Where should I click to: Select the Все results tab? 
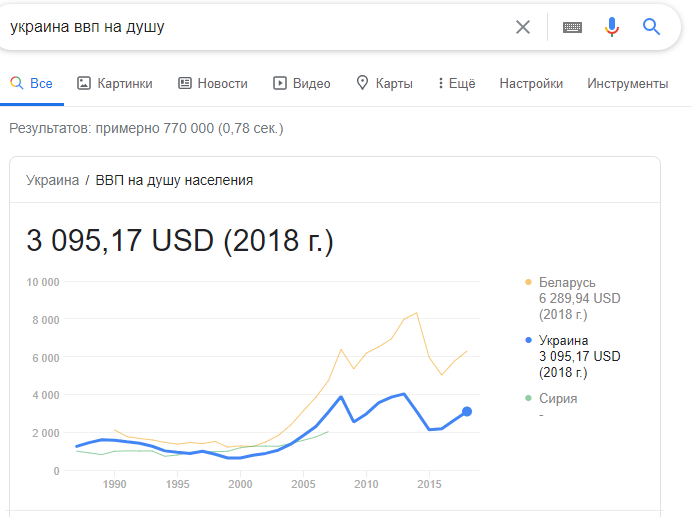[x=32, y=84]
